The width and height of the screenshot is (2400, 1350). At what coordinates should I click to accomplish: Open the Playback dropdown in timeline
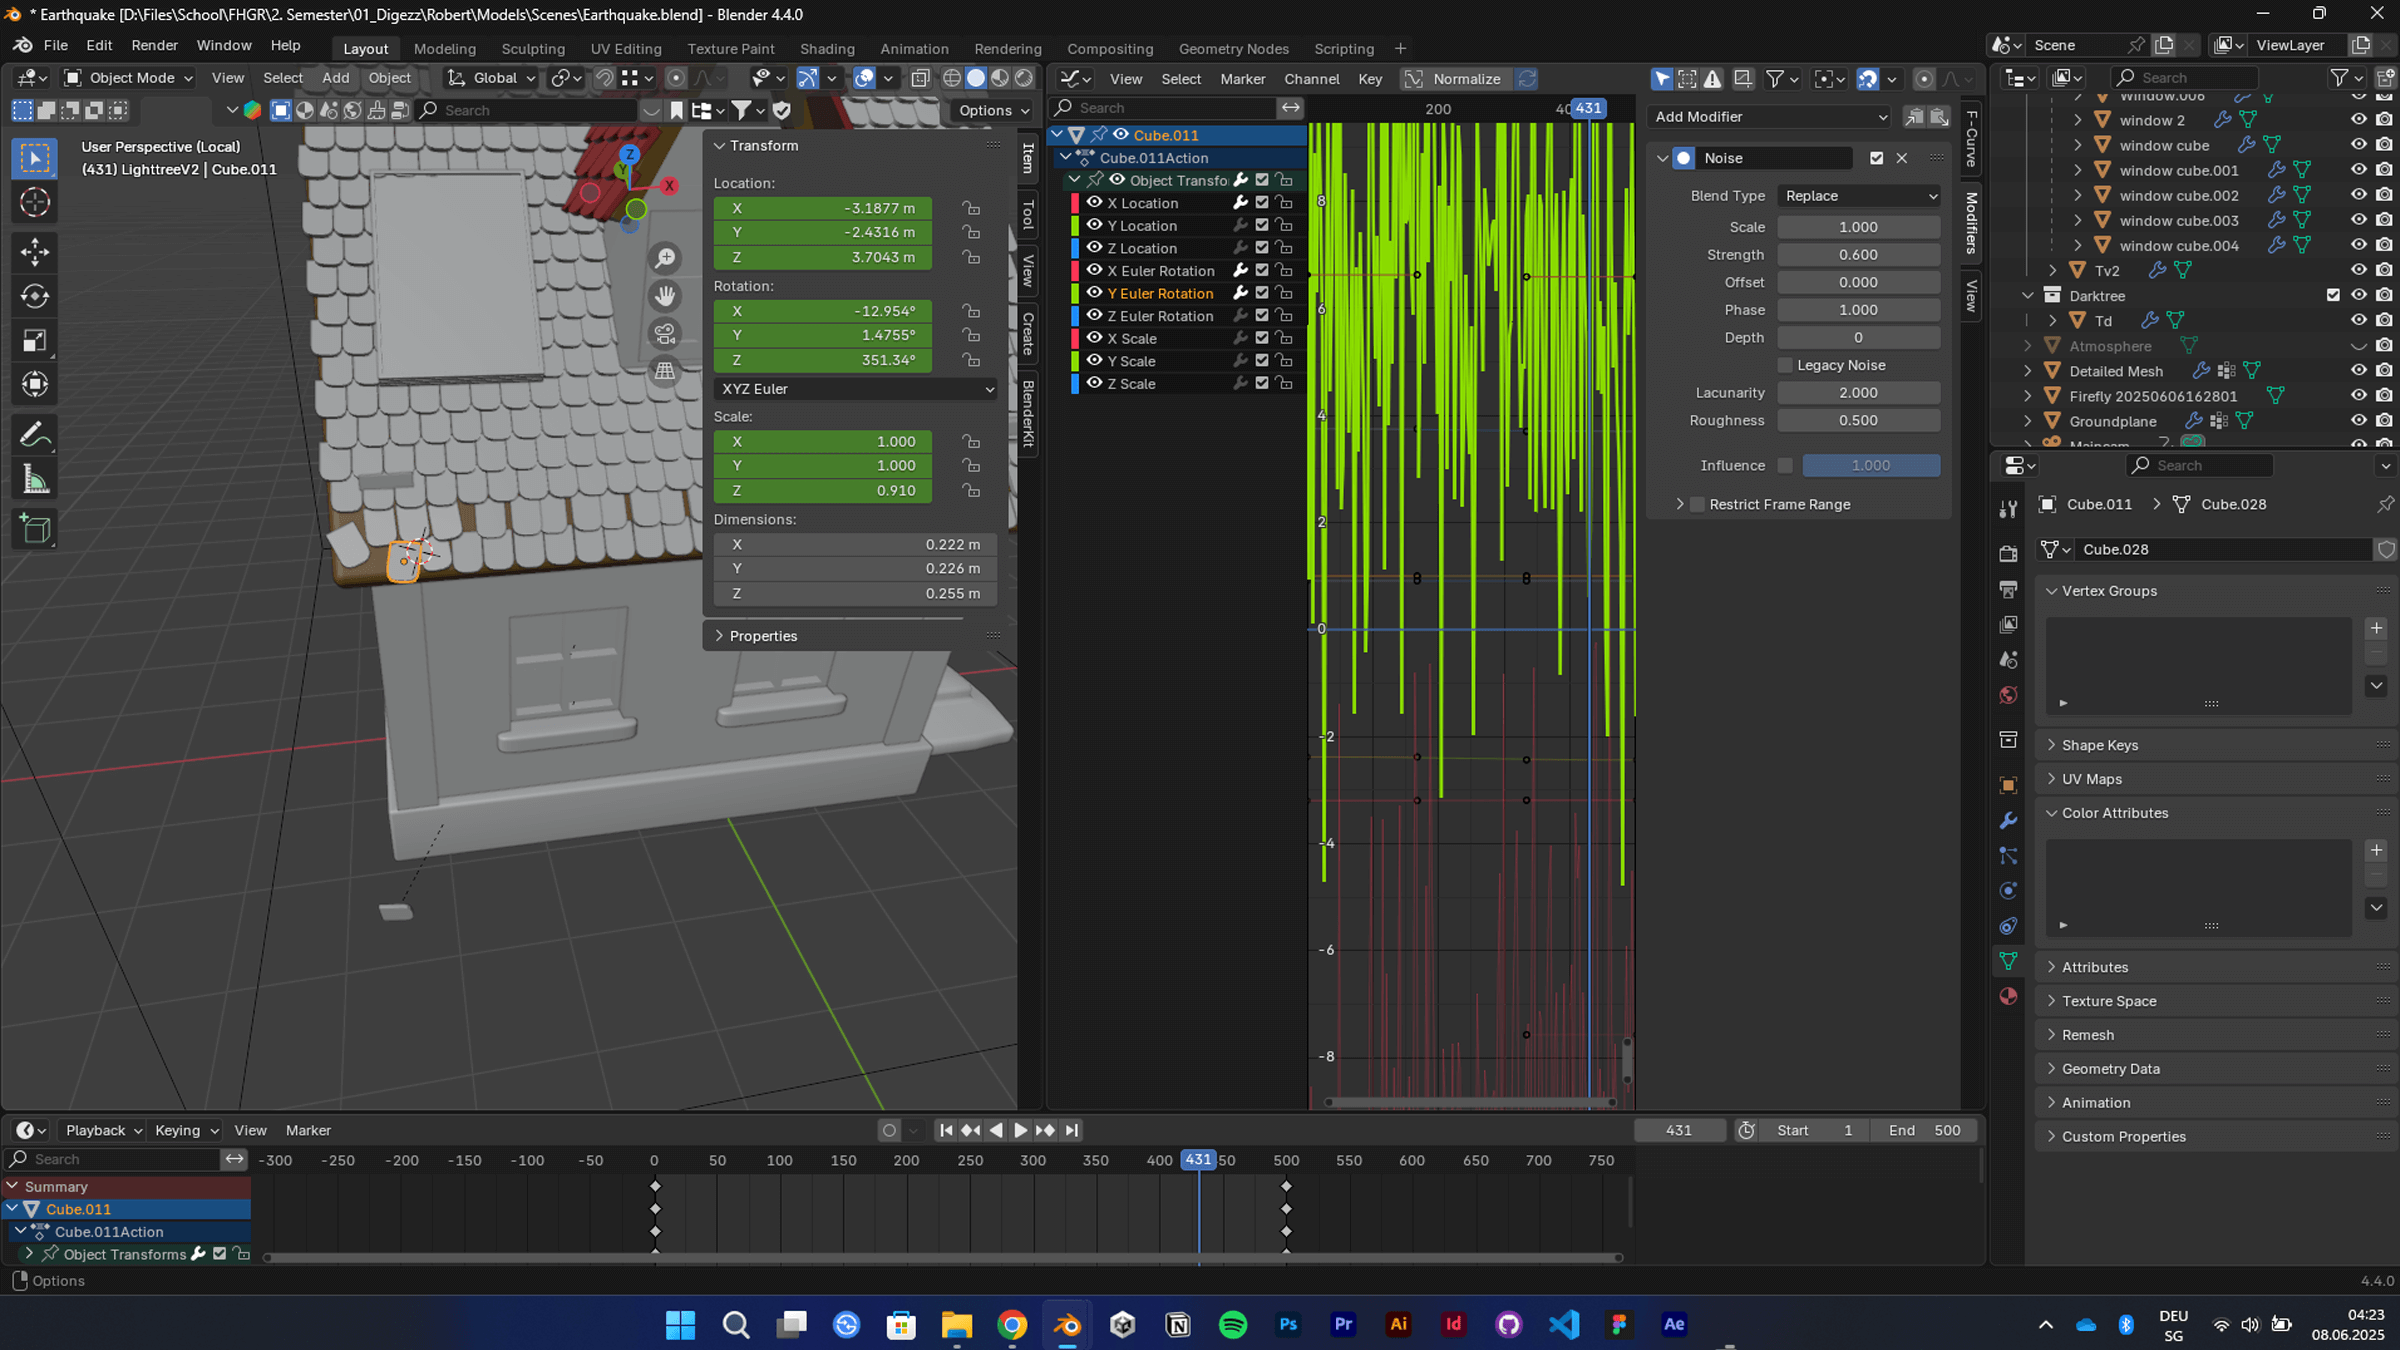(103, 1130)
